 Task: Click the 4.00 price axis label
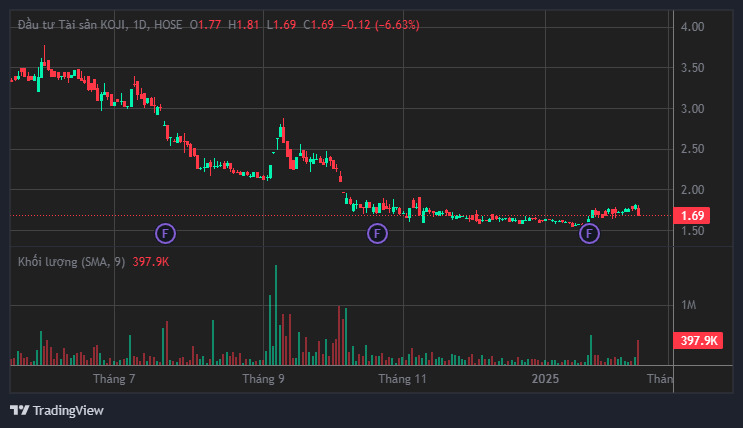click(x=692, y=27)
